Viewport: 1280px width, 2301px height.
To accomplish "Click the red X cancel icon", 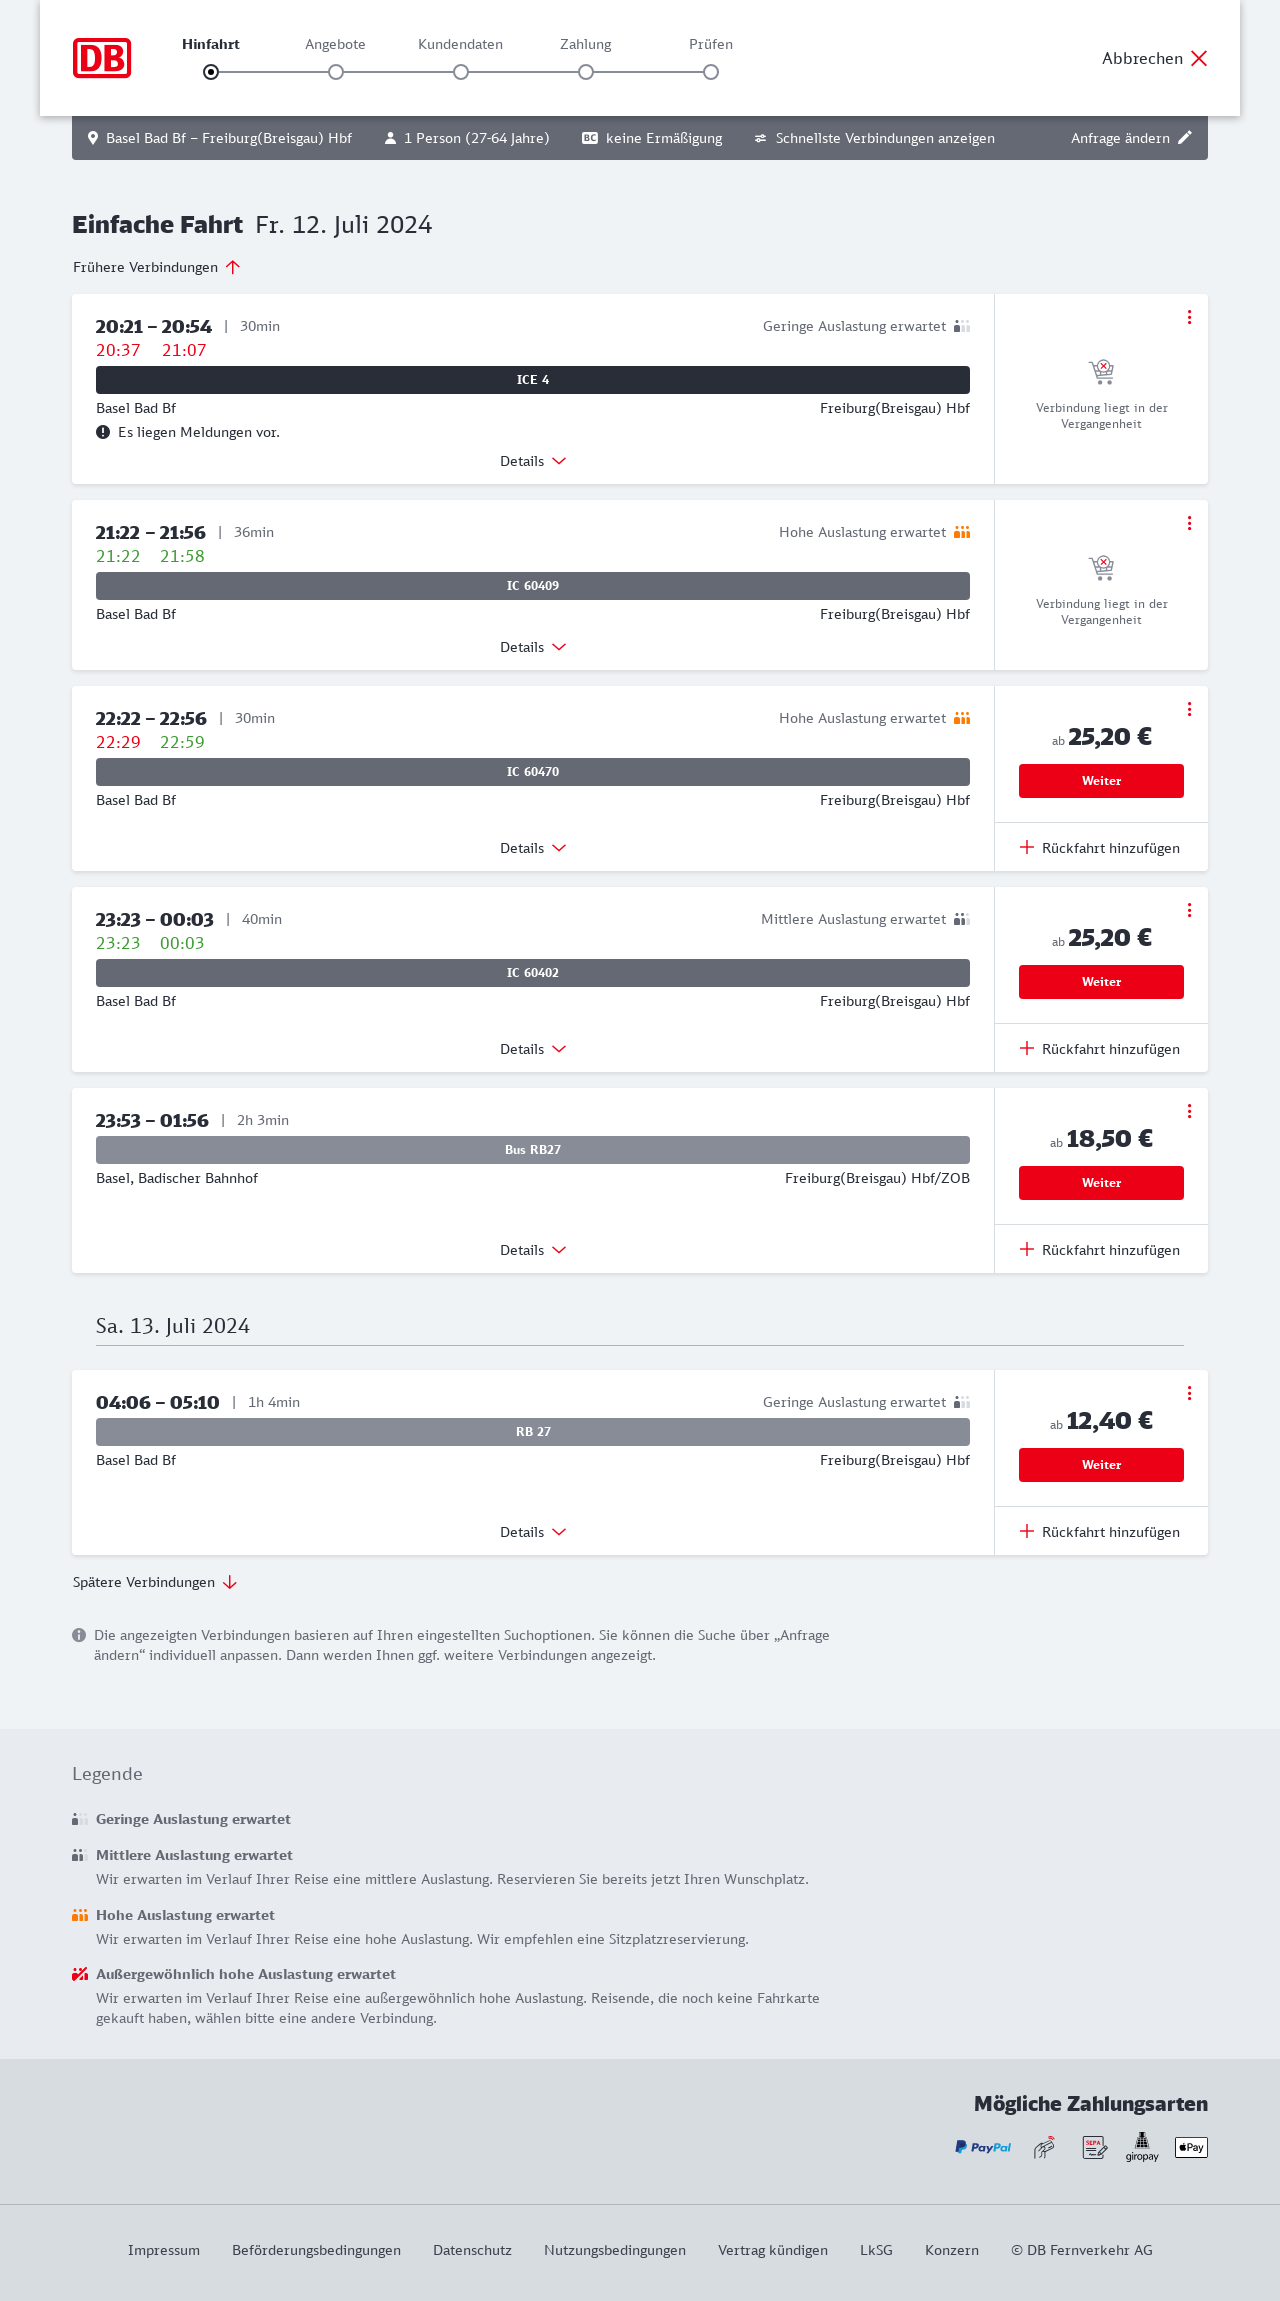I will point(1199,58).
